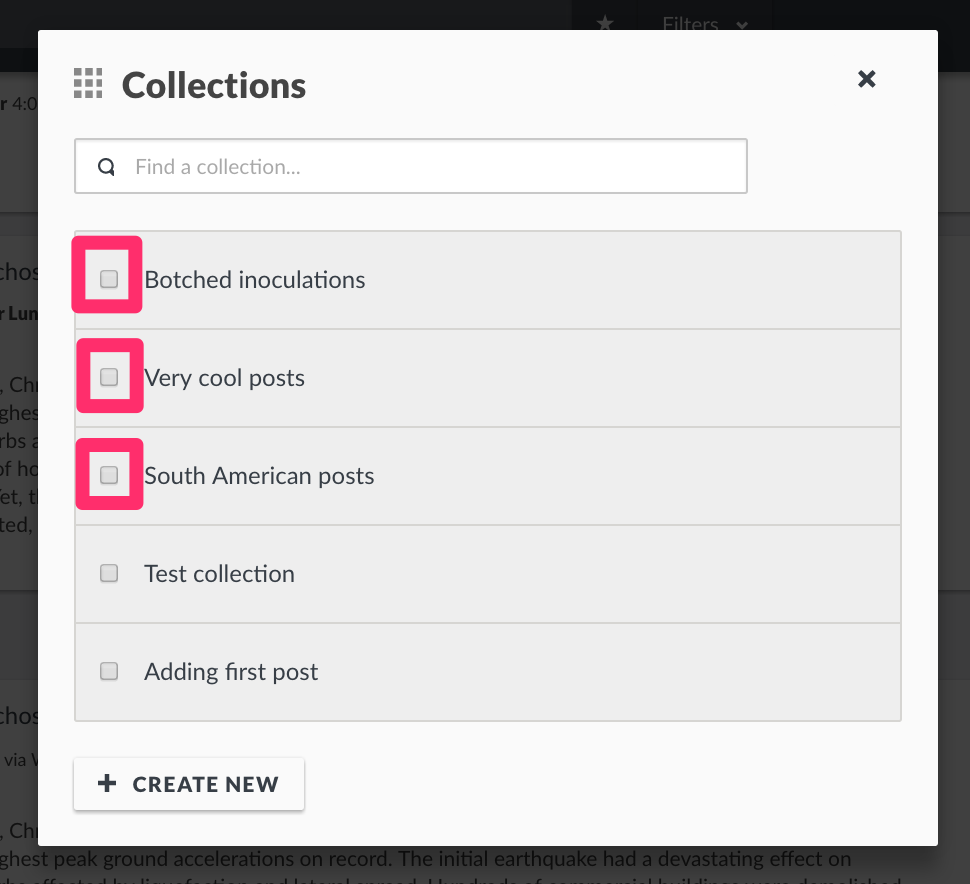Tick the Test collection checkbox
This screenshot has height=884, width=970.
tap(109, 573)
